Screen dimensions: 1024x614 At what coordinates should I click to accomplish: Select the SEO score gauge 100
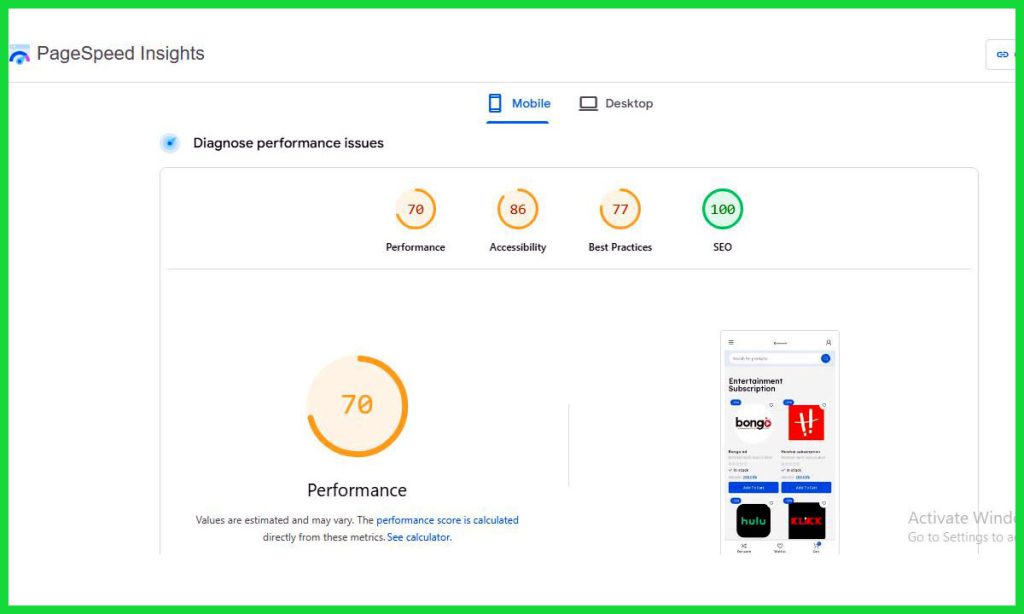coord(722,209)
